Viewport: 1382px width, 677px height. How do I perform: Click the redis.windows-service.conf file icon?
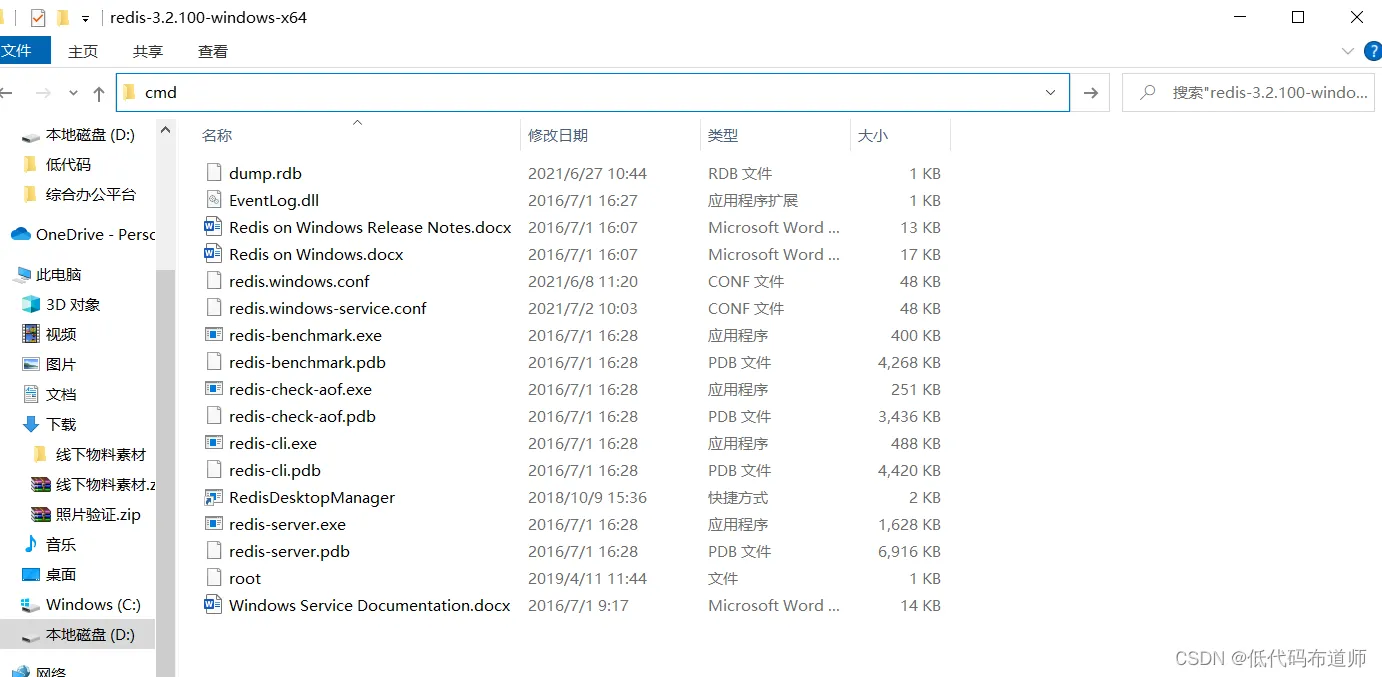[x=213, y=308]
